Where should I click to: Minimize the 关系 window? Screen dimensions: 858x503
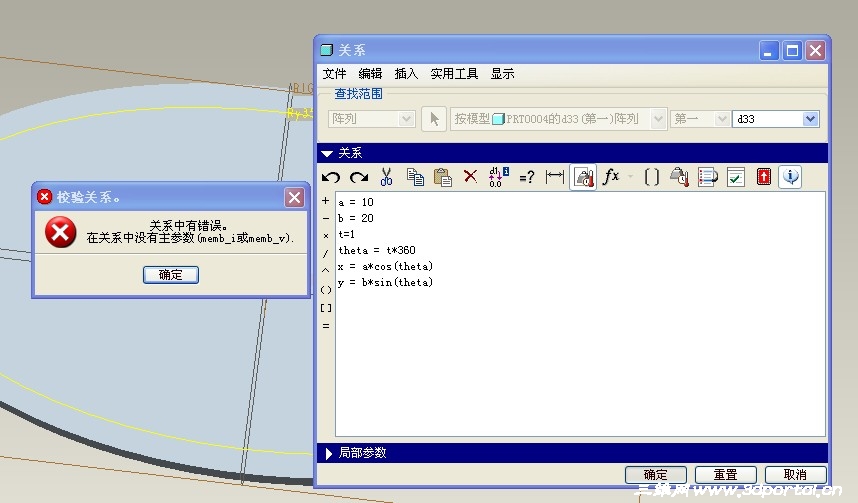click(768, 51)
